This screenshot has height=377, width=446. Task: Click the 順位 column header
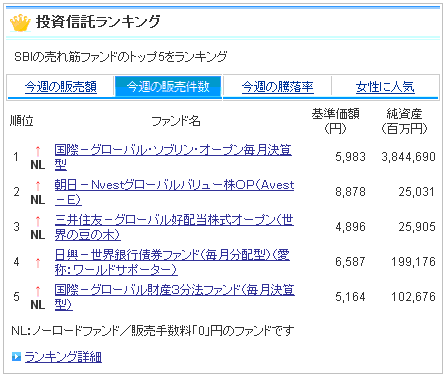point(22,121)
